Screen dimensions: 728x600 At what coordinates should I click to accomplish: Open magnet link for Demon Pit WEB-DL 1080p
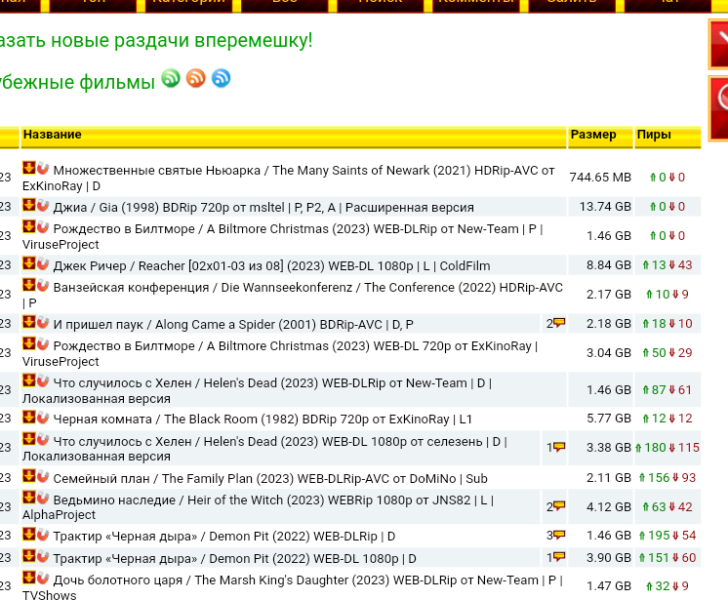(x=43, y=556)
